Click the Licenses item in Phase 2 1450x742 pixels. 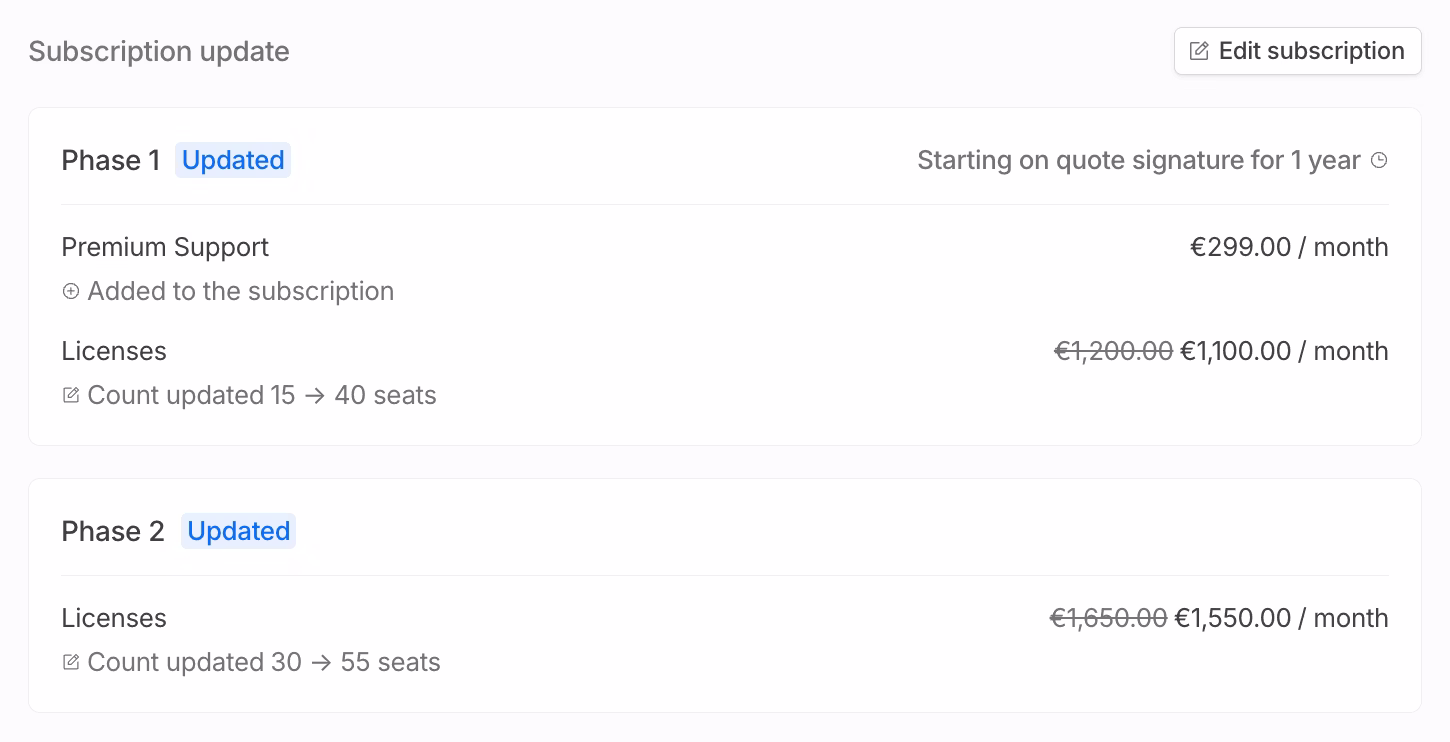(114, 618)
